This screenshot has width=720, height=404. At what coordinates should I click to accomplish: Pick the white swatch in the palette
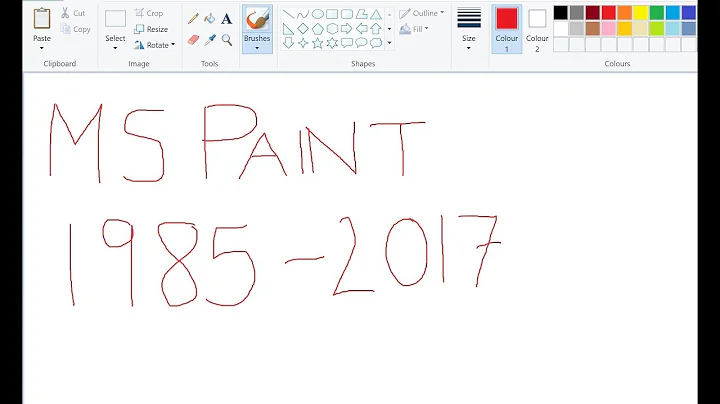coord(561,29)
